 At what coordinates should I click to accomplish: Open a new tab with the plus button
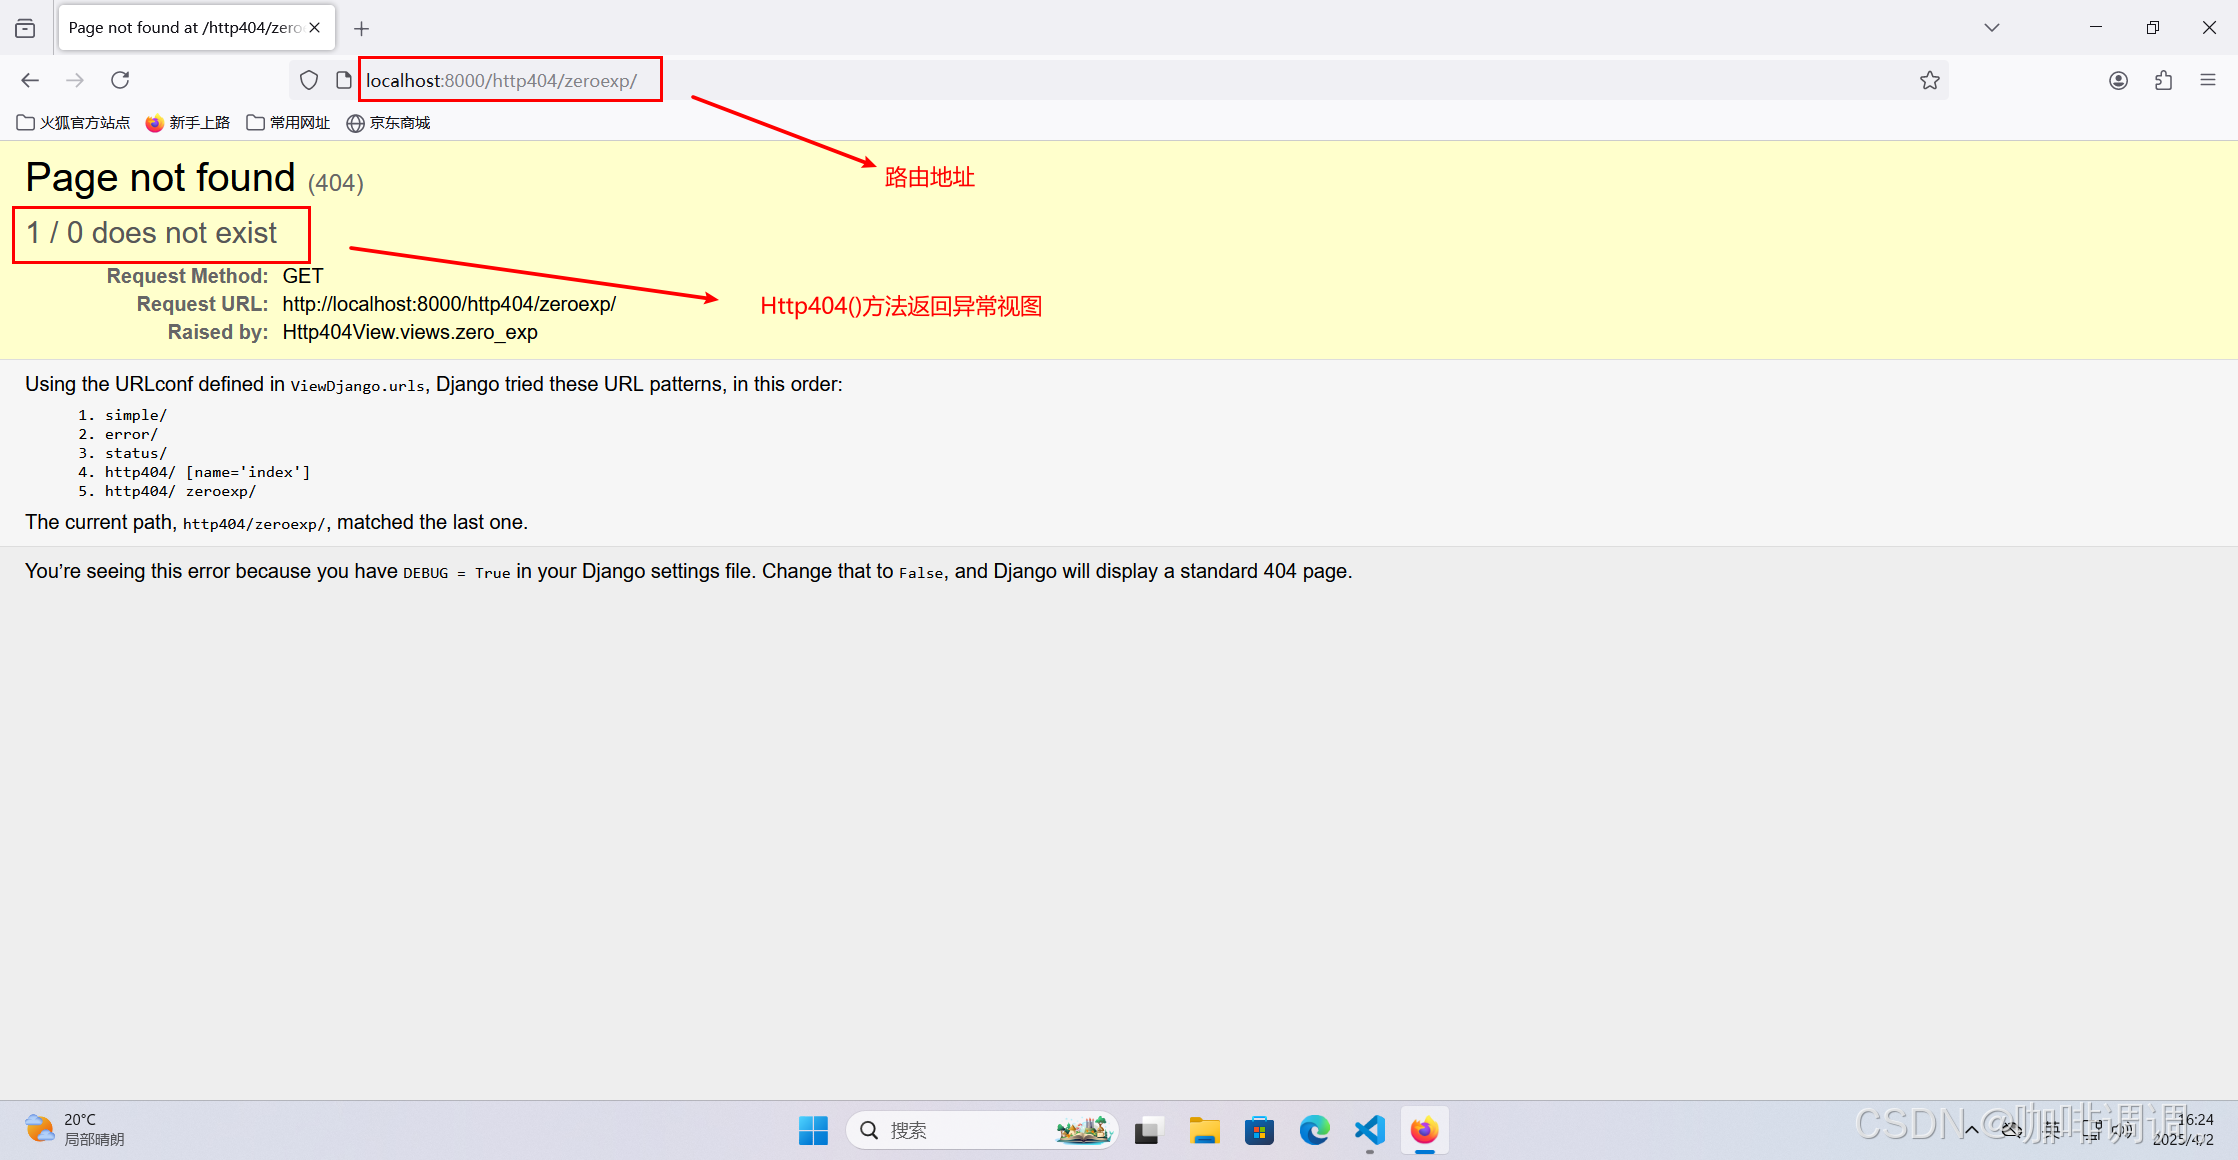pyautogui.click(x=361, y=28)
